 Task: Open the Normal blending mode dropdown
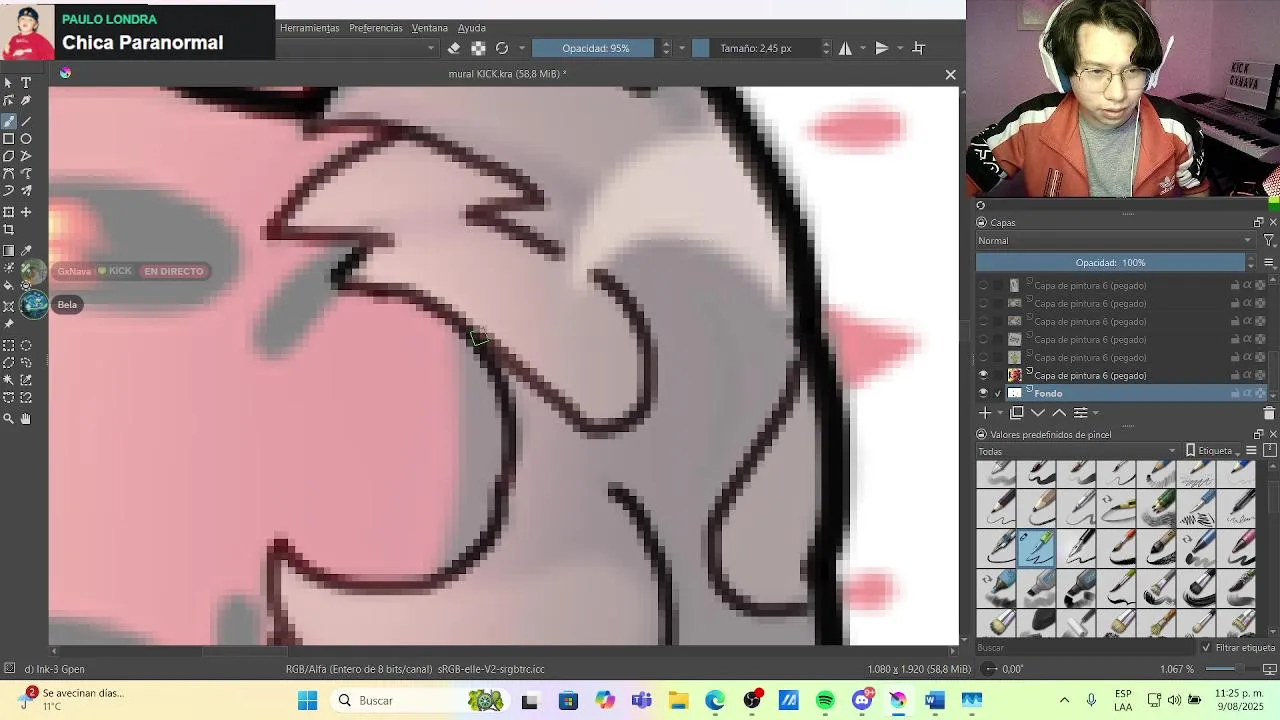(1115, 241)
